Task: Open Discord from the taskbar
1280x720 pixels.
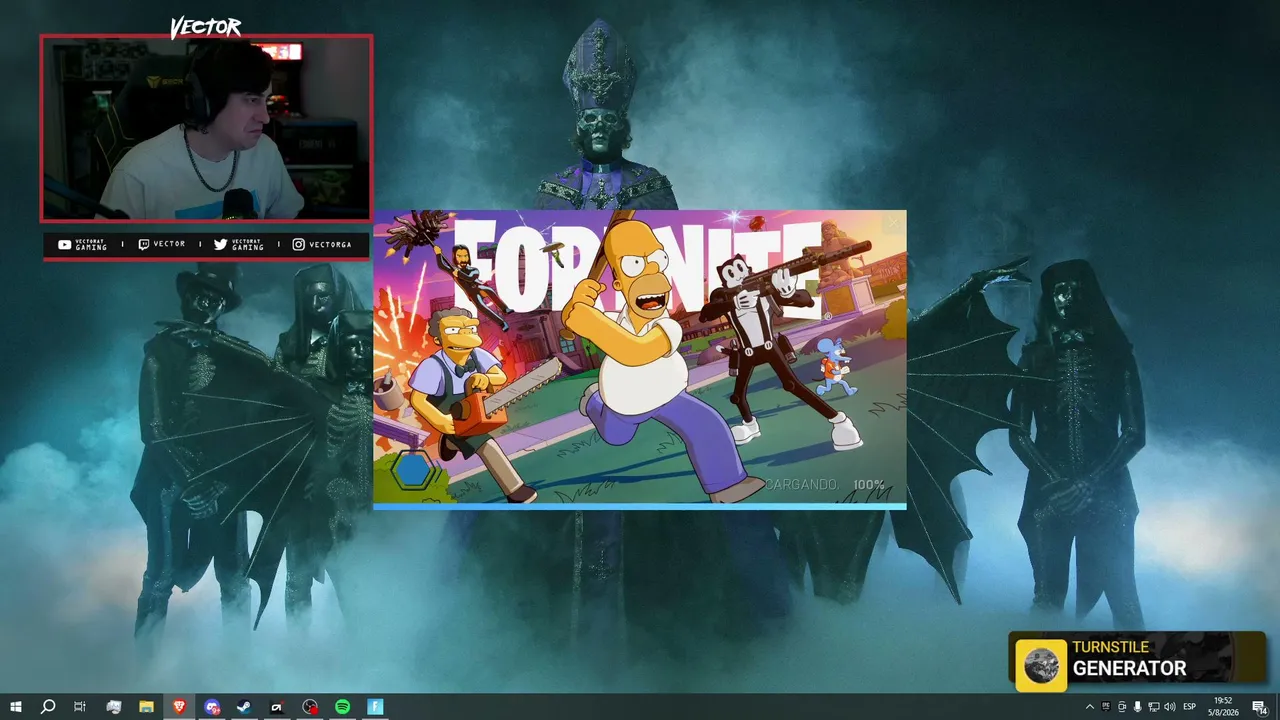Action: (x=212, y=707)
